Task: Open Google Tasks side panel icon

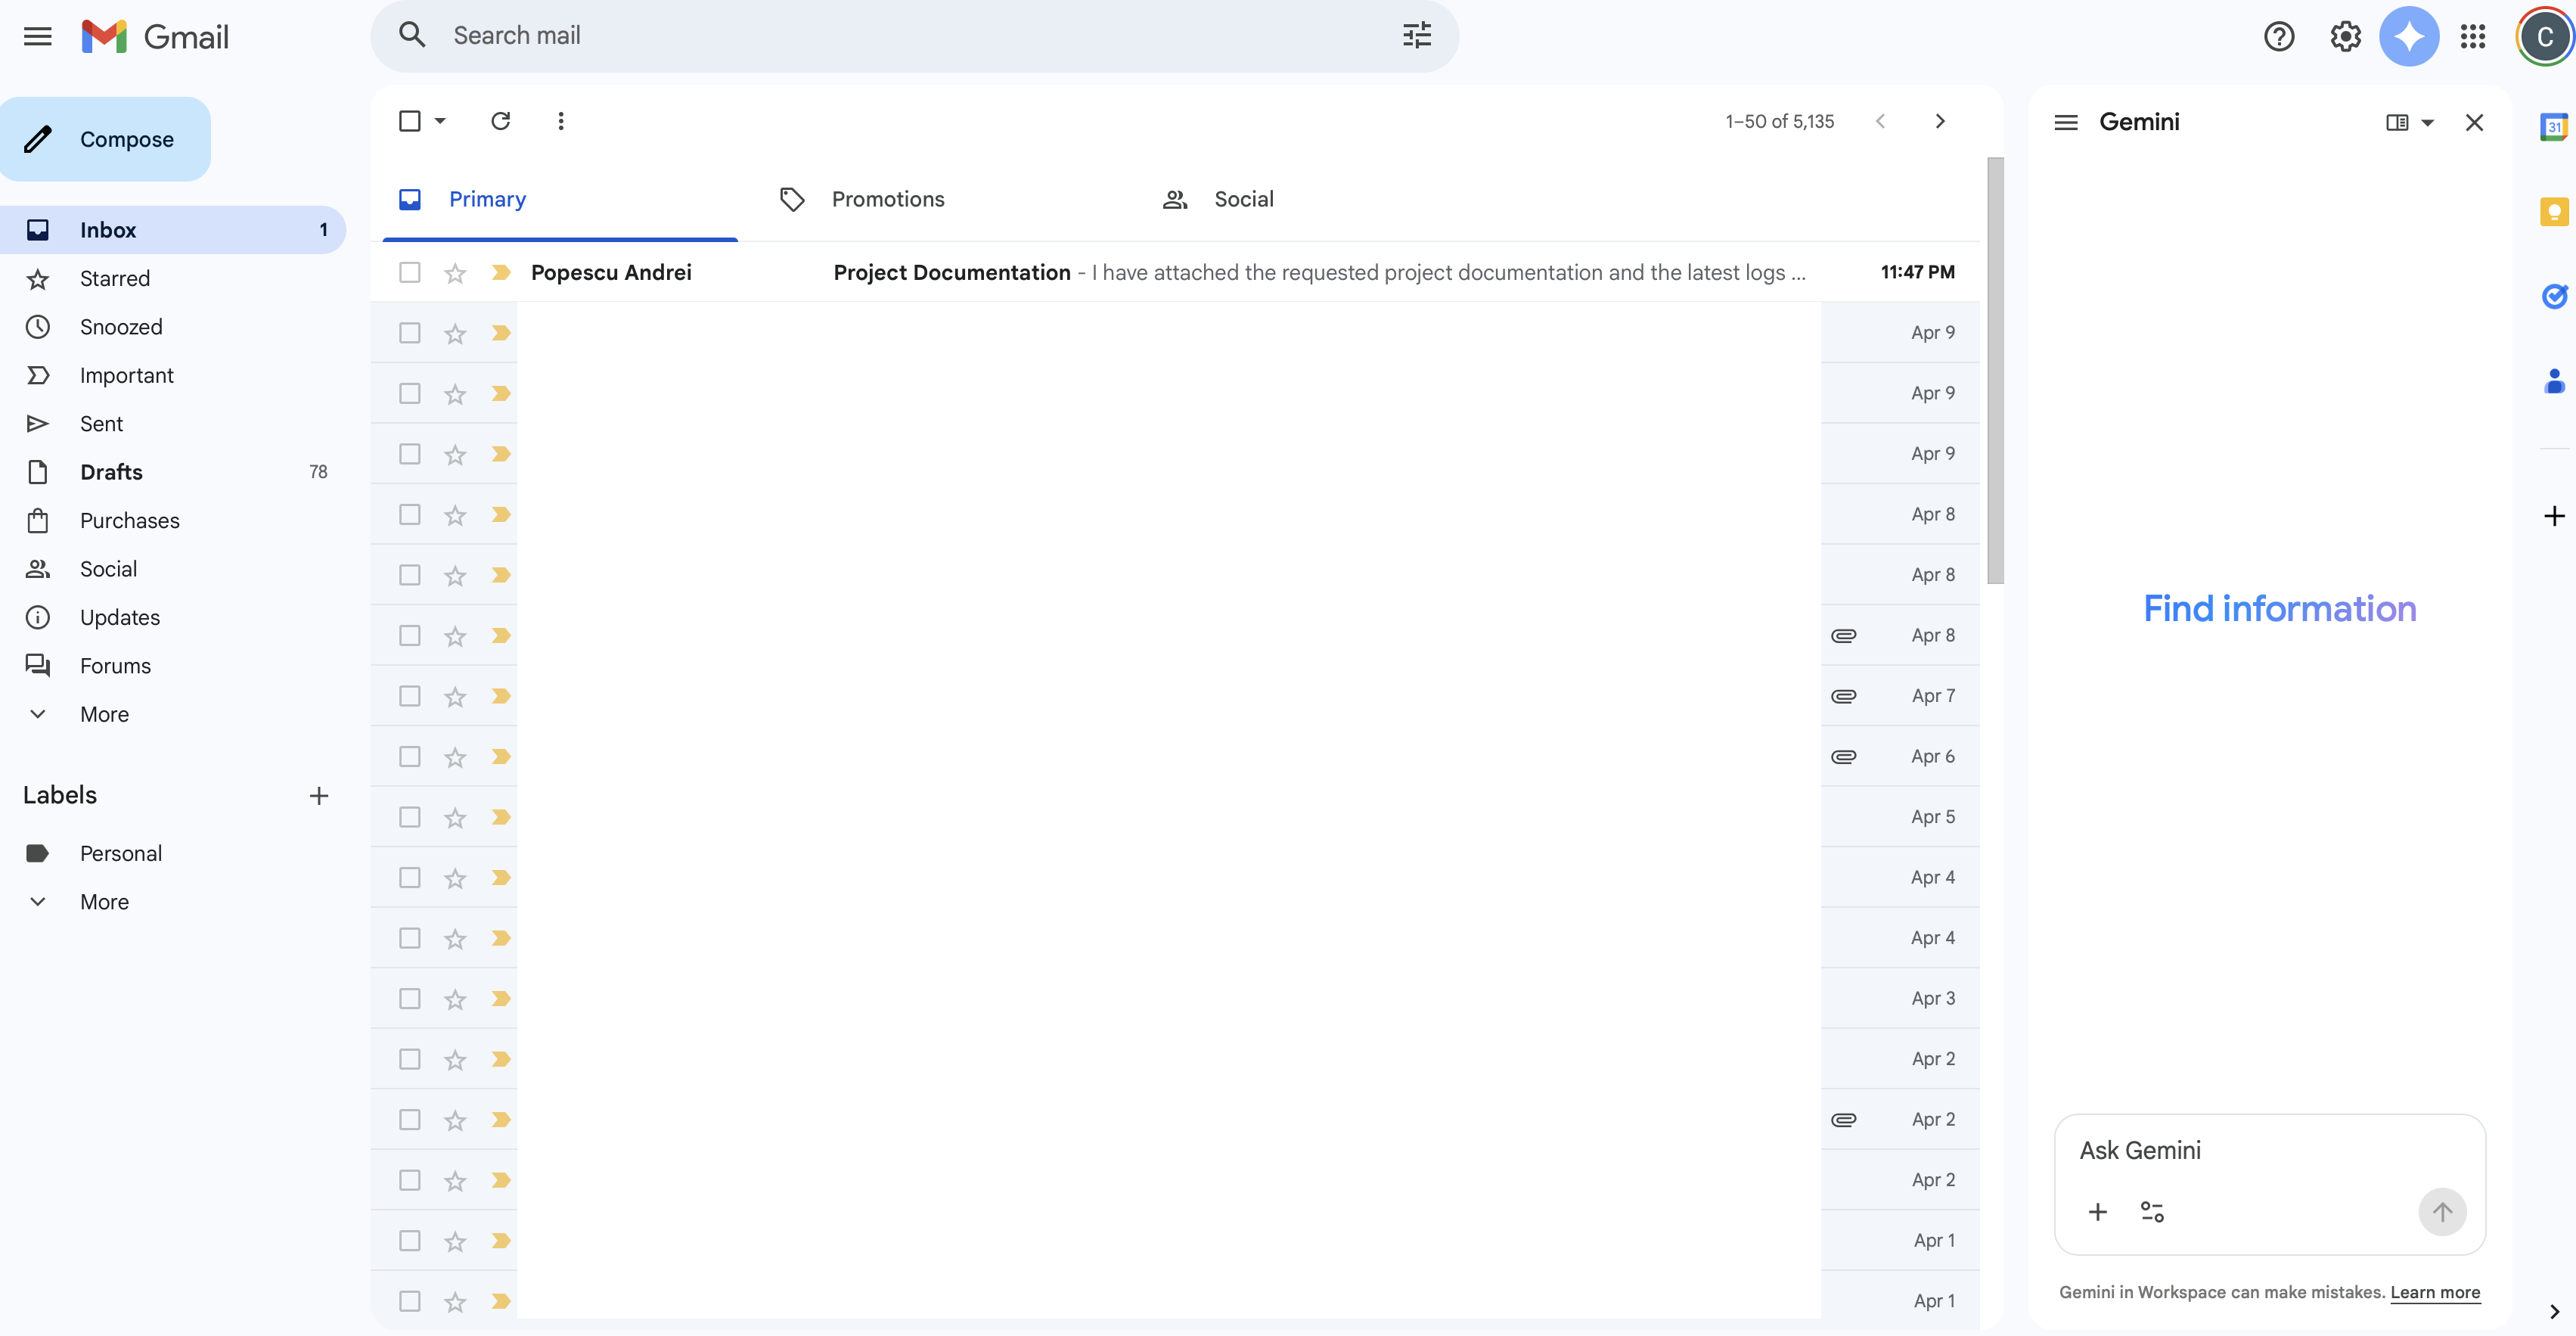Action: tap(2553, 296)
